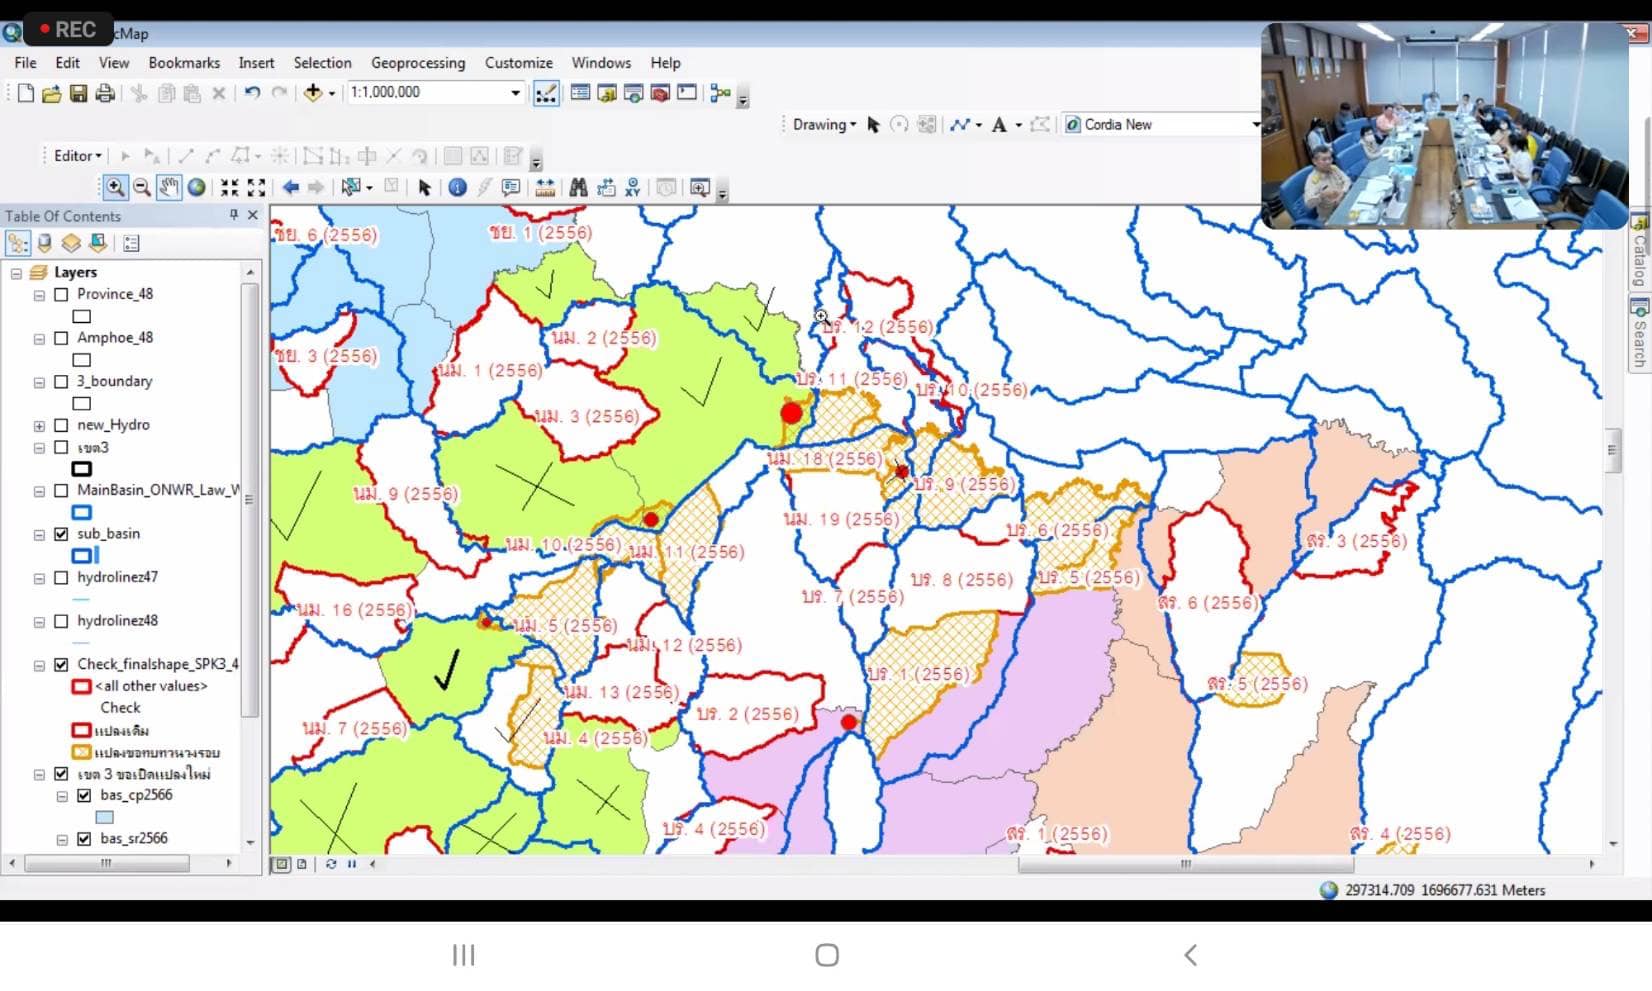Click the Add Data button icon
1652x991 pixels.
[x=313, y=93]
